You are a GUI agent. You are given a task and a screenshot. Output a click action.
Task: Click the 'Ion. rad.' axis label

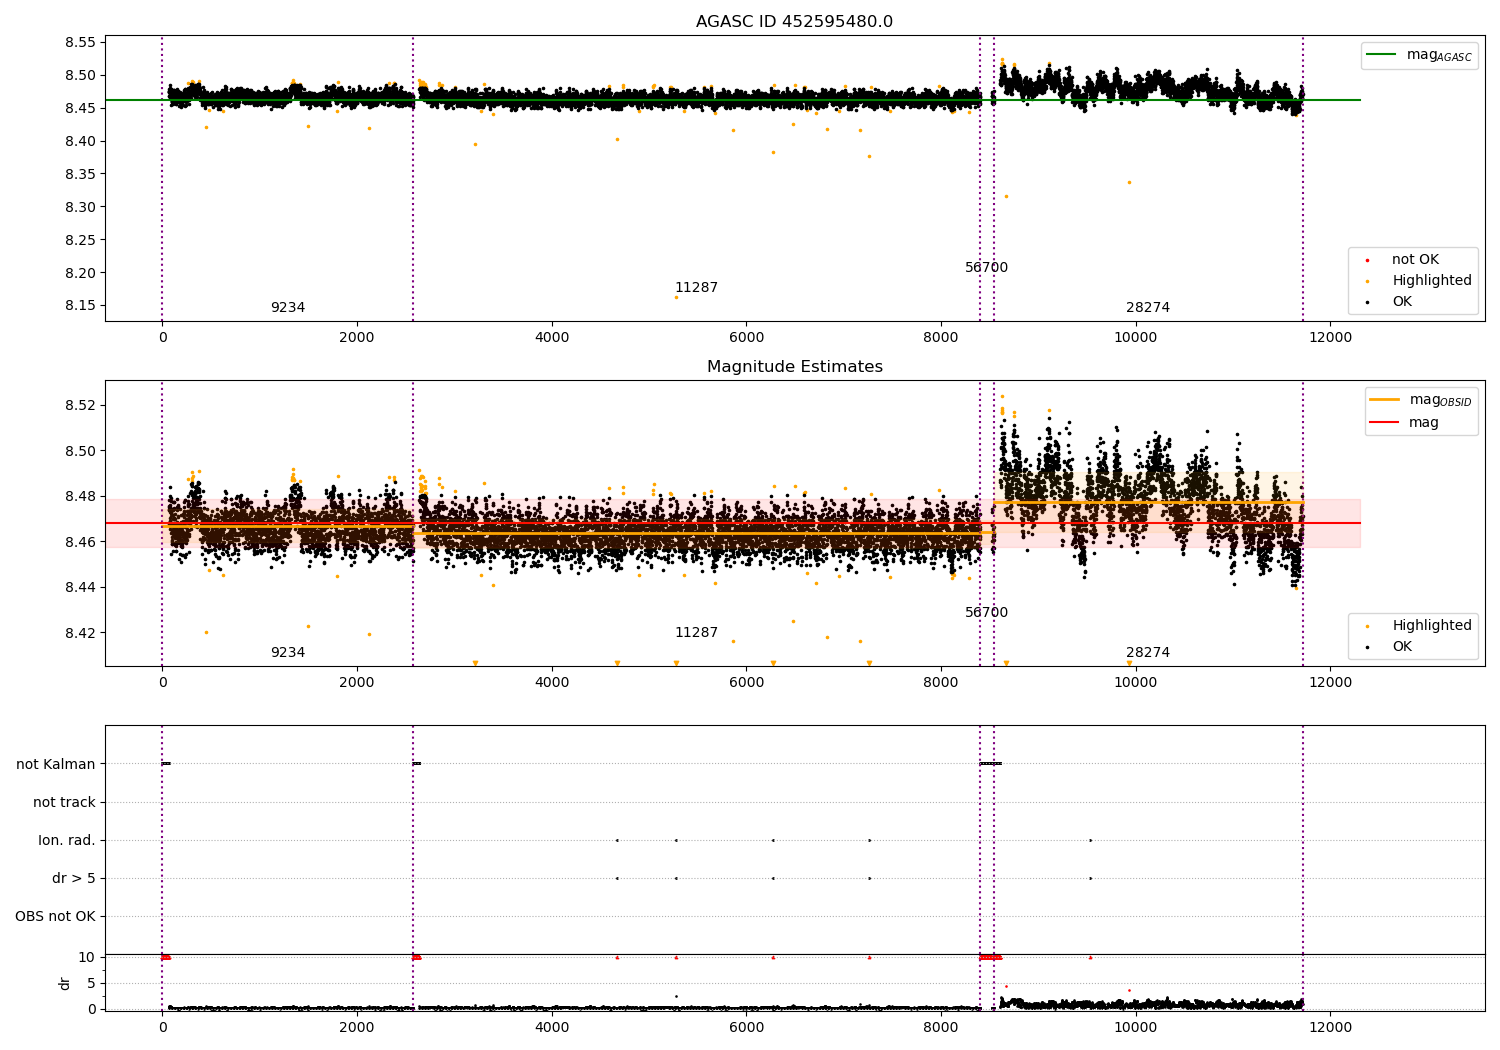click(x=67, y=840)
